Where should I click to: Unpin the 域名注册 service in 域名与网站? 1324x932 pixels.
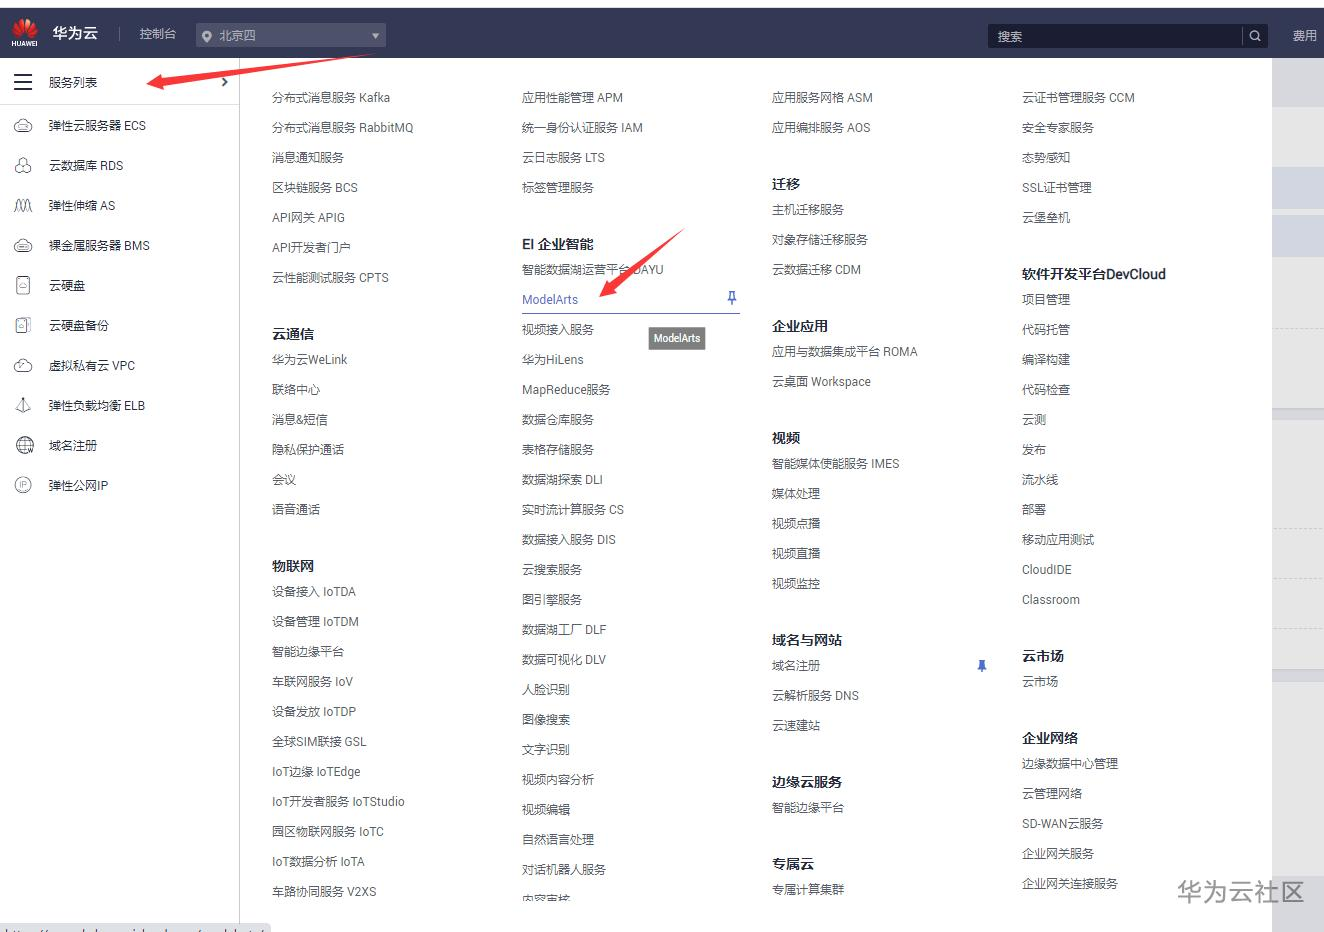pos(982,665)
